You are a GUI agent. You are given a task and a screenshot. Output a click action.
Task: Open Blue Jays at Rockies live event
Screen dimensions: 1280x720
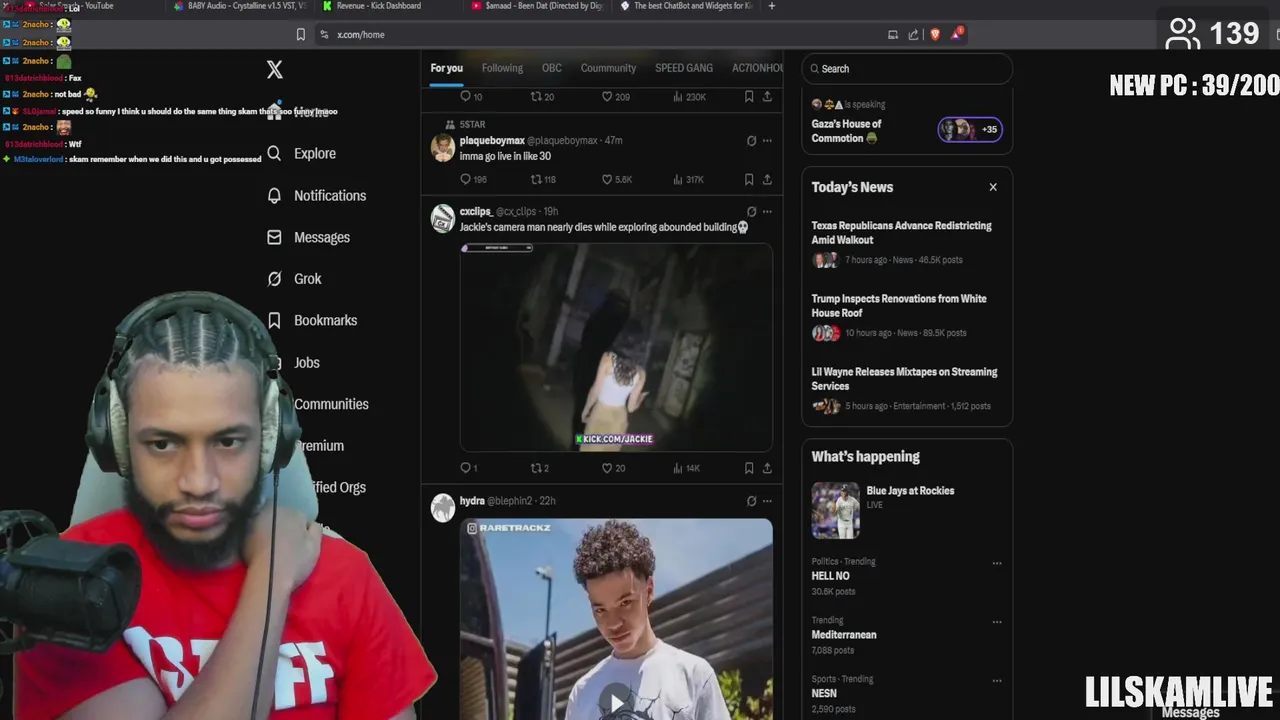(907, 510)
